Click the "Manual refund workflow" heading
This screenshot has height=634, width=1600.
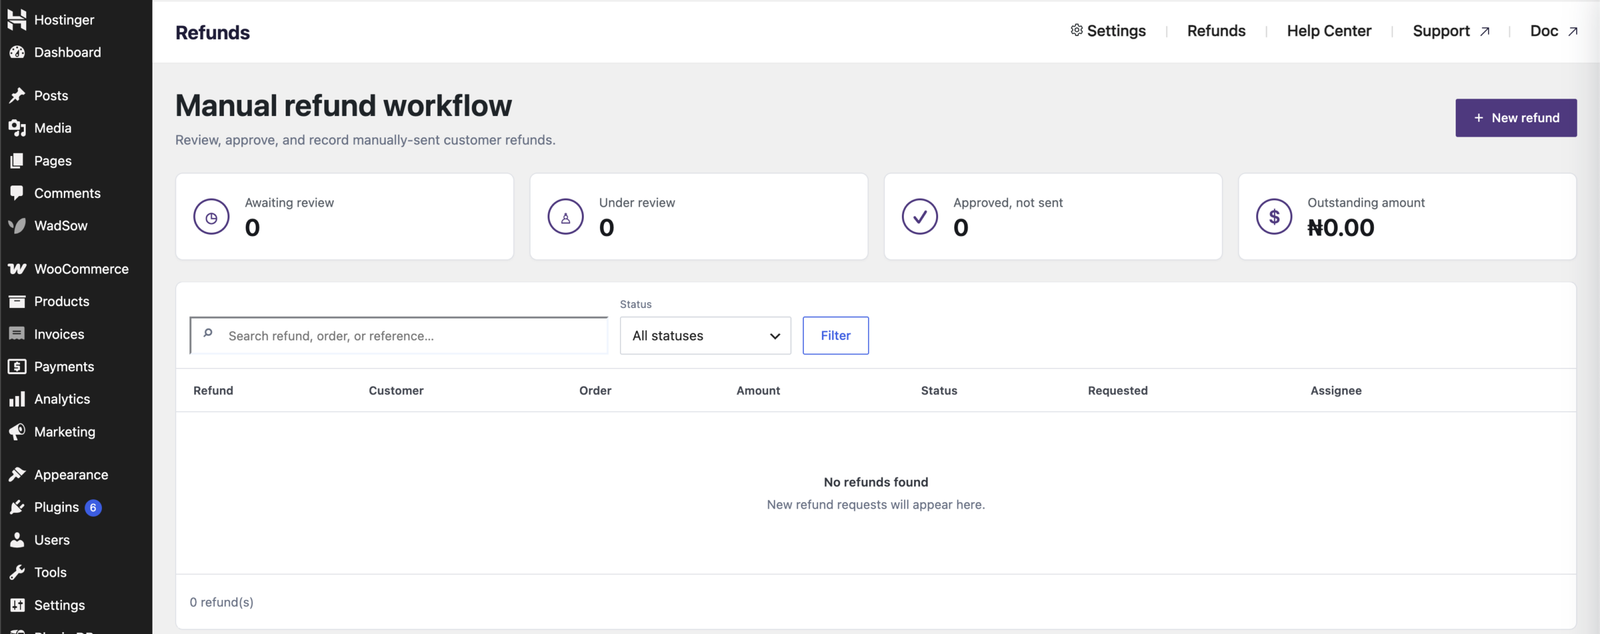(343, 105)
